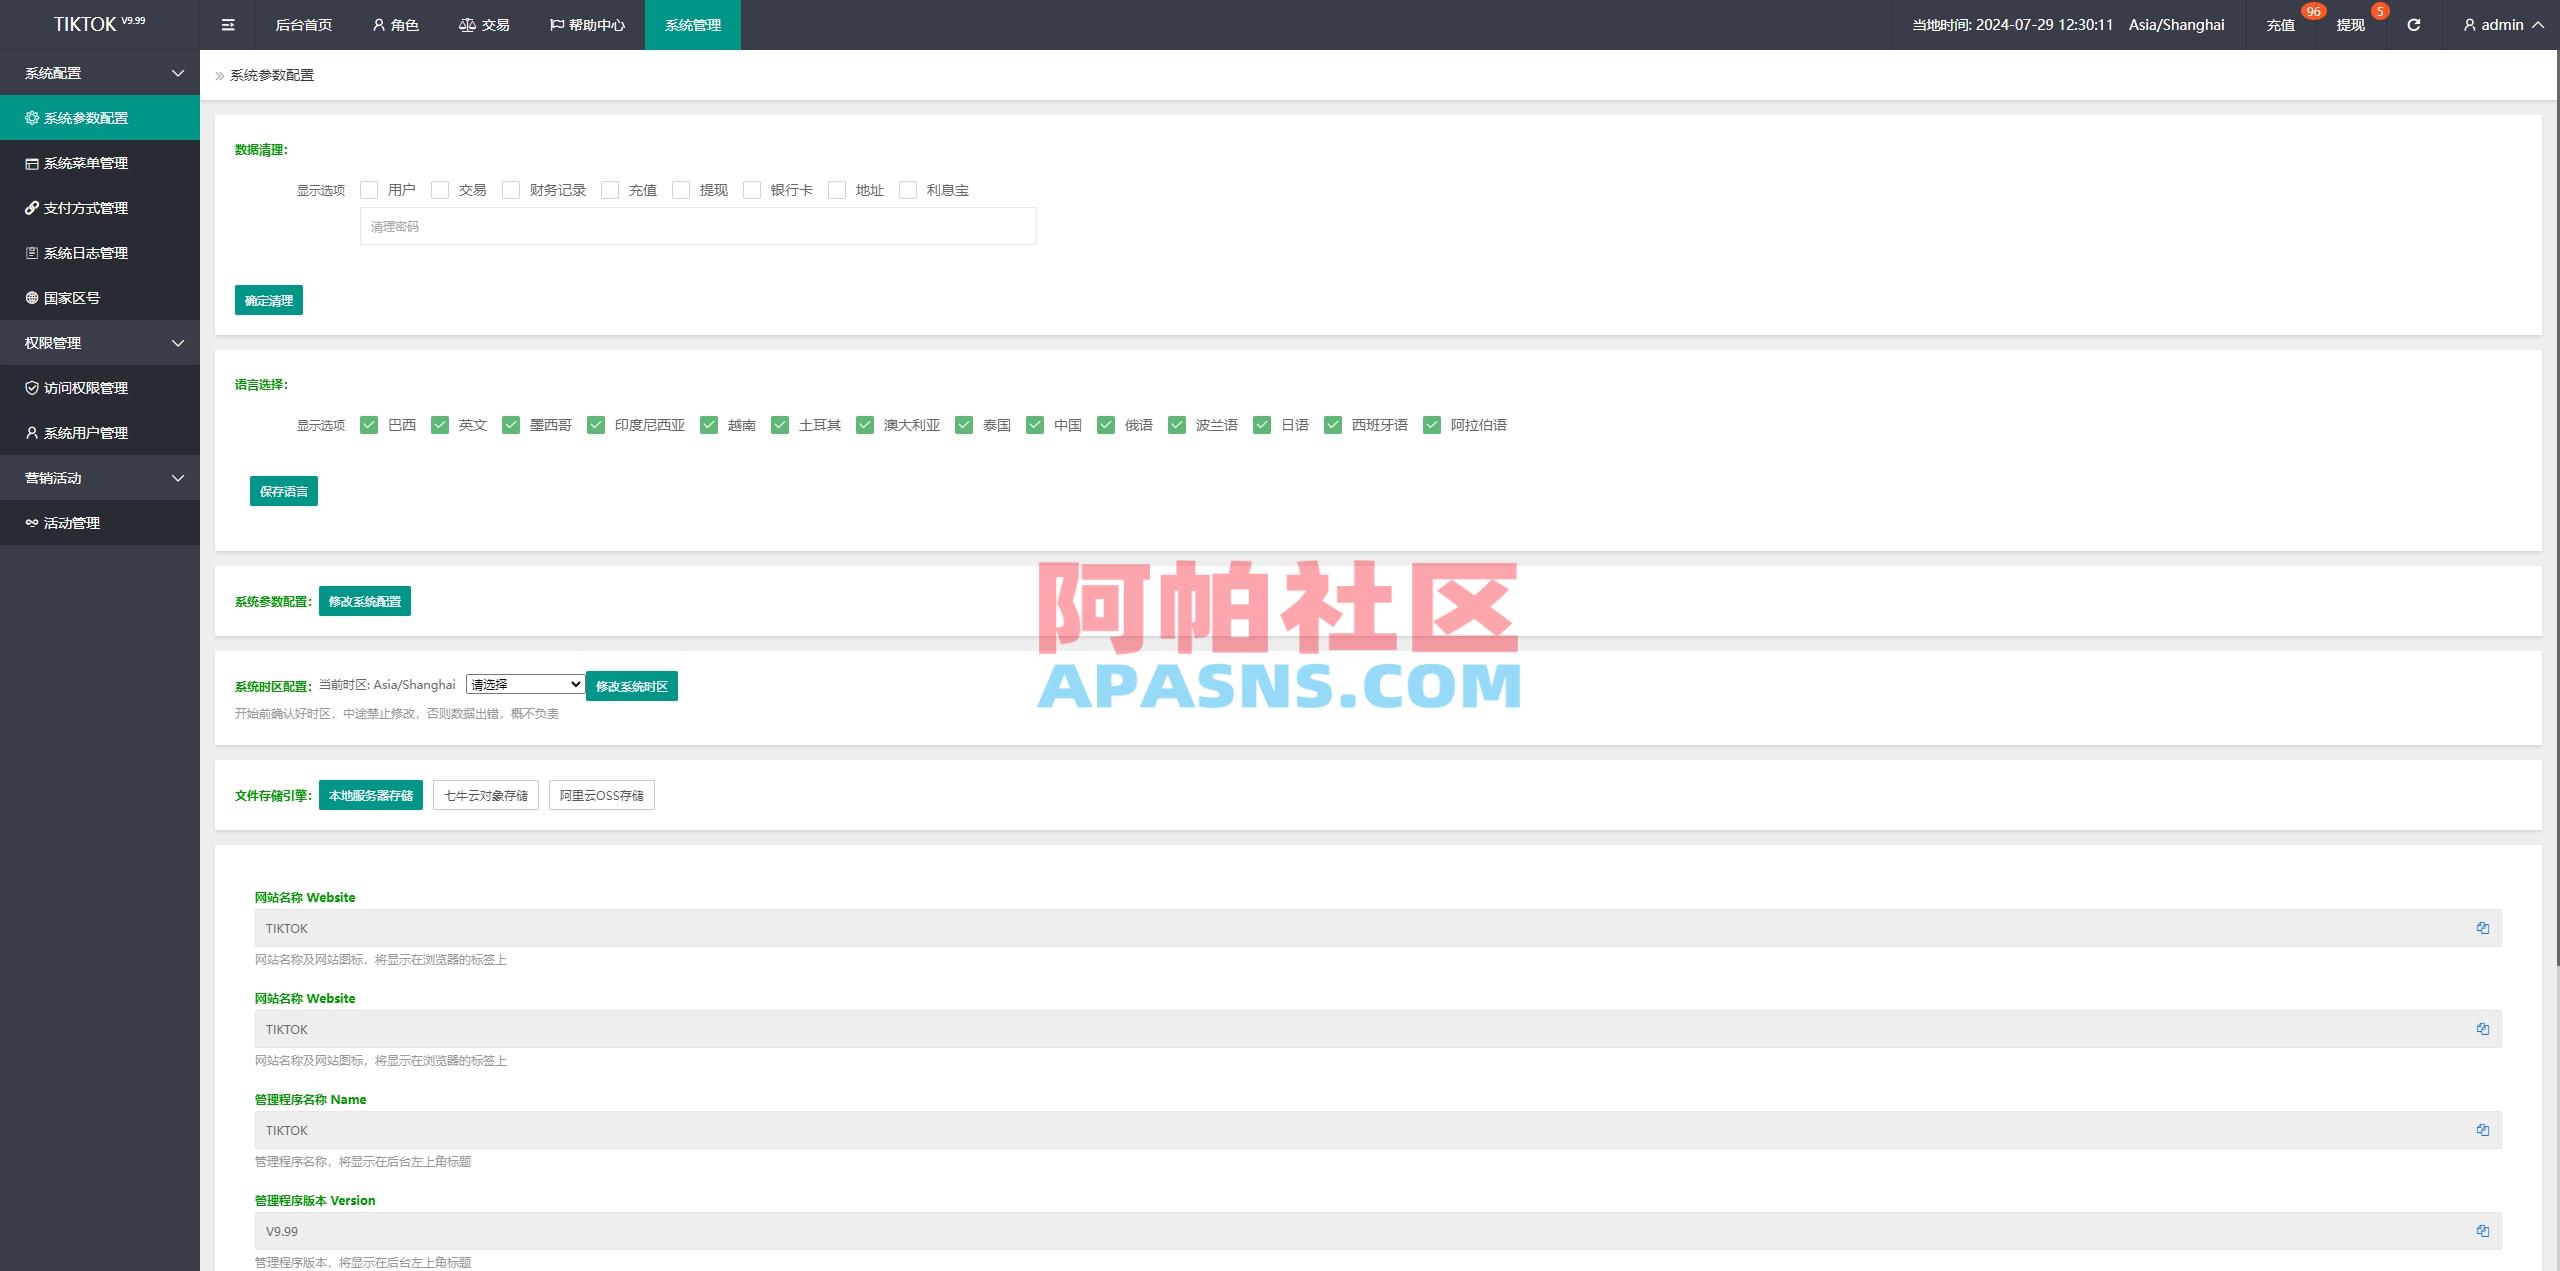Click inside the 清理密码 input field

697,226
